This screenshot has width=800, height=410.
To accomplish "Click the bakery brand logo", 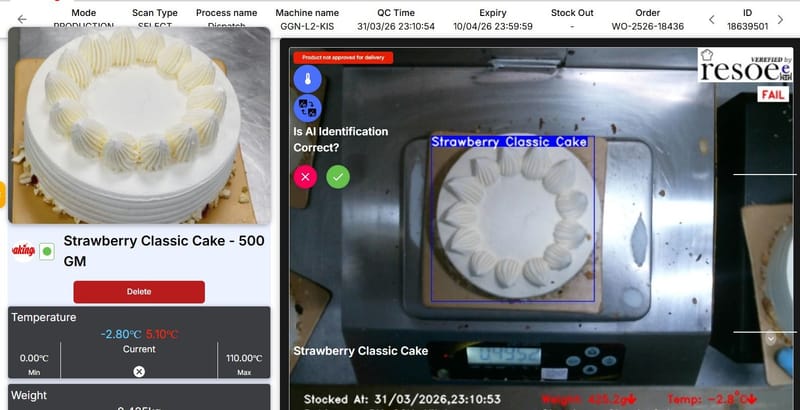I will tap(23, 251).
